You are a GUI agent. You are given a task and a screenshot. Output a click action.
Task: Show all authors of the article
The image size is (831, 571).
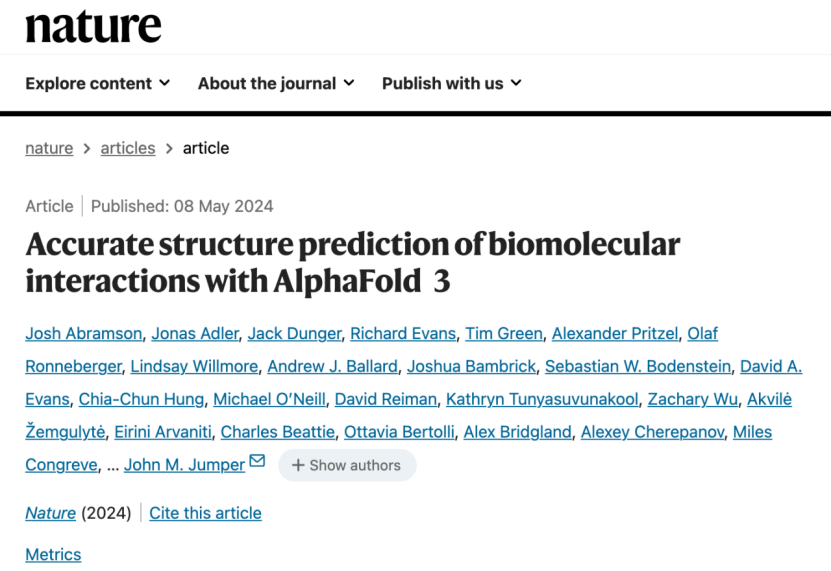pyautogui.click(x=347, y=465)
